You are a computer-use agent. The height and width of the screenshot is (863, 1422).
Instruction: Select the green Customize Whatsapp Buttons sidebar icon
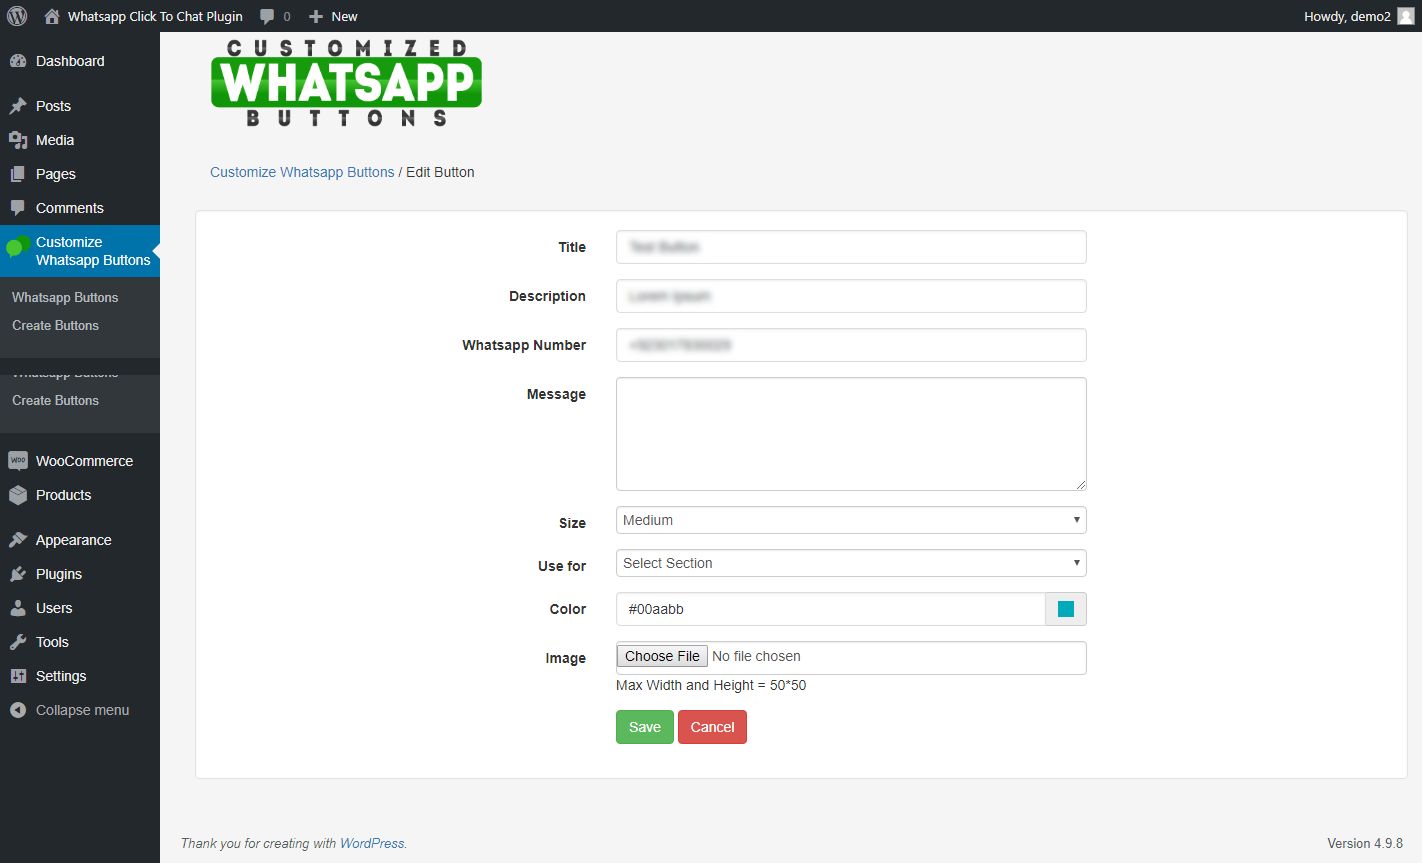click(18, 246)
